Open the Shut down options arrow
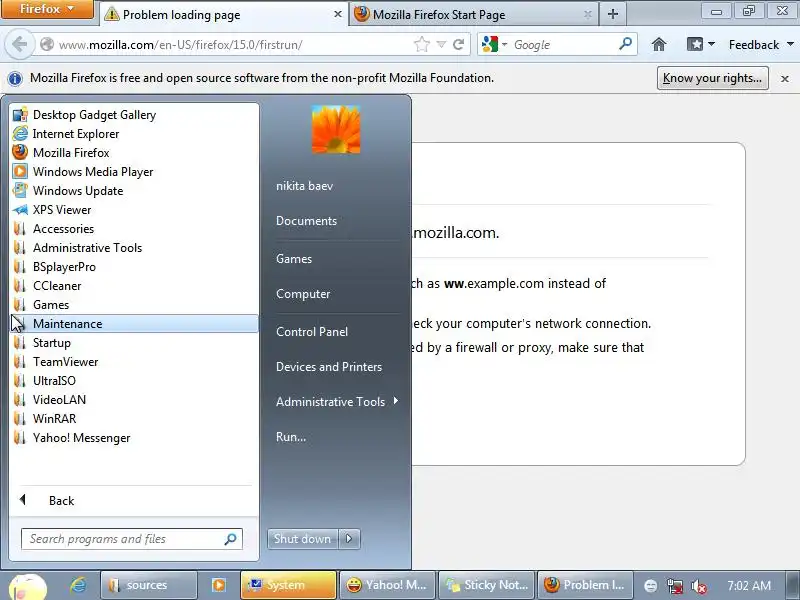800x600 pixels. tap(349, 539)
